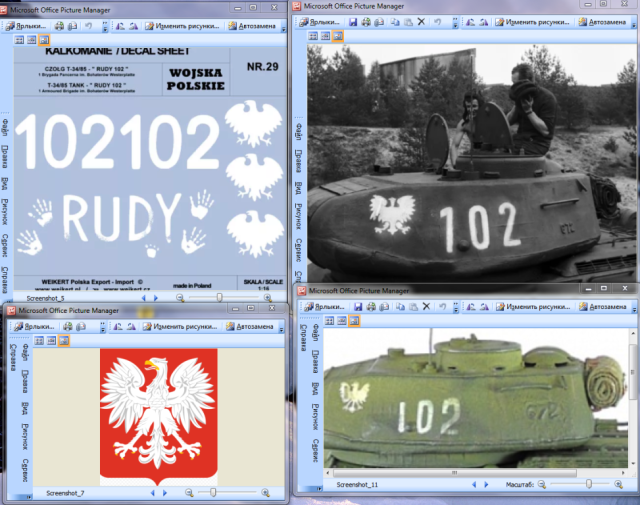Click Автозамена in the tank photo window
Viewport: 640px width, 505px height.
tap(602, 22)
